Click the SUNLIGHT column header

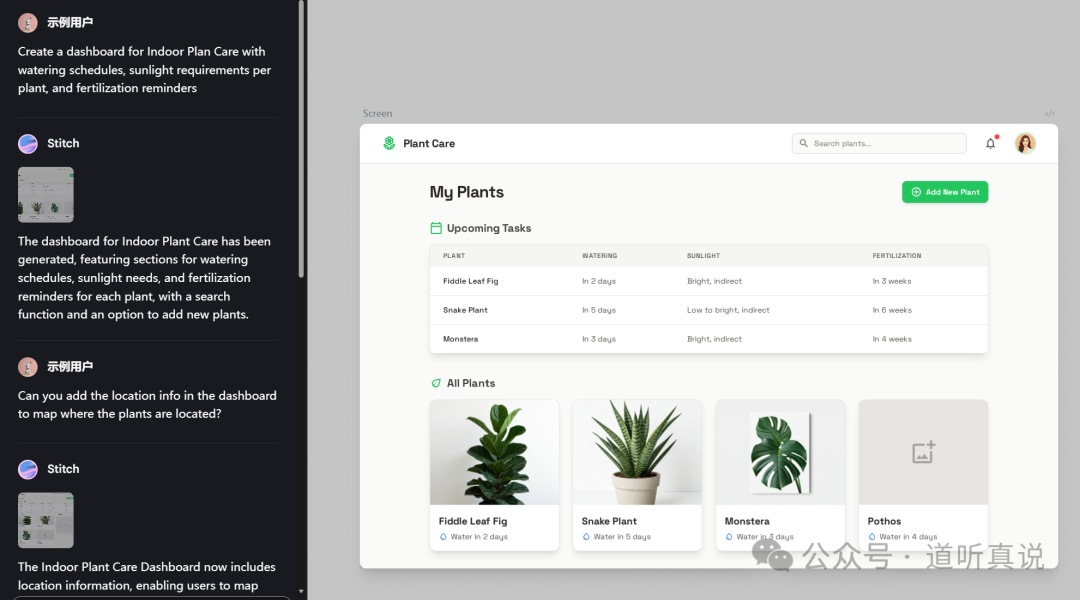[703, 256]
